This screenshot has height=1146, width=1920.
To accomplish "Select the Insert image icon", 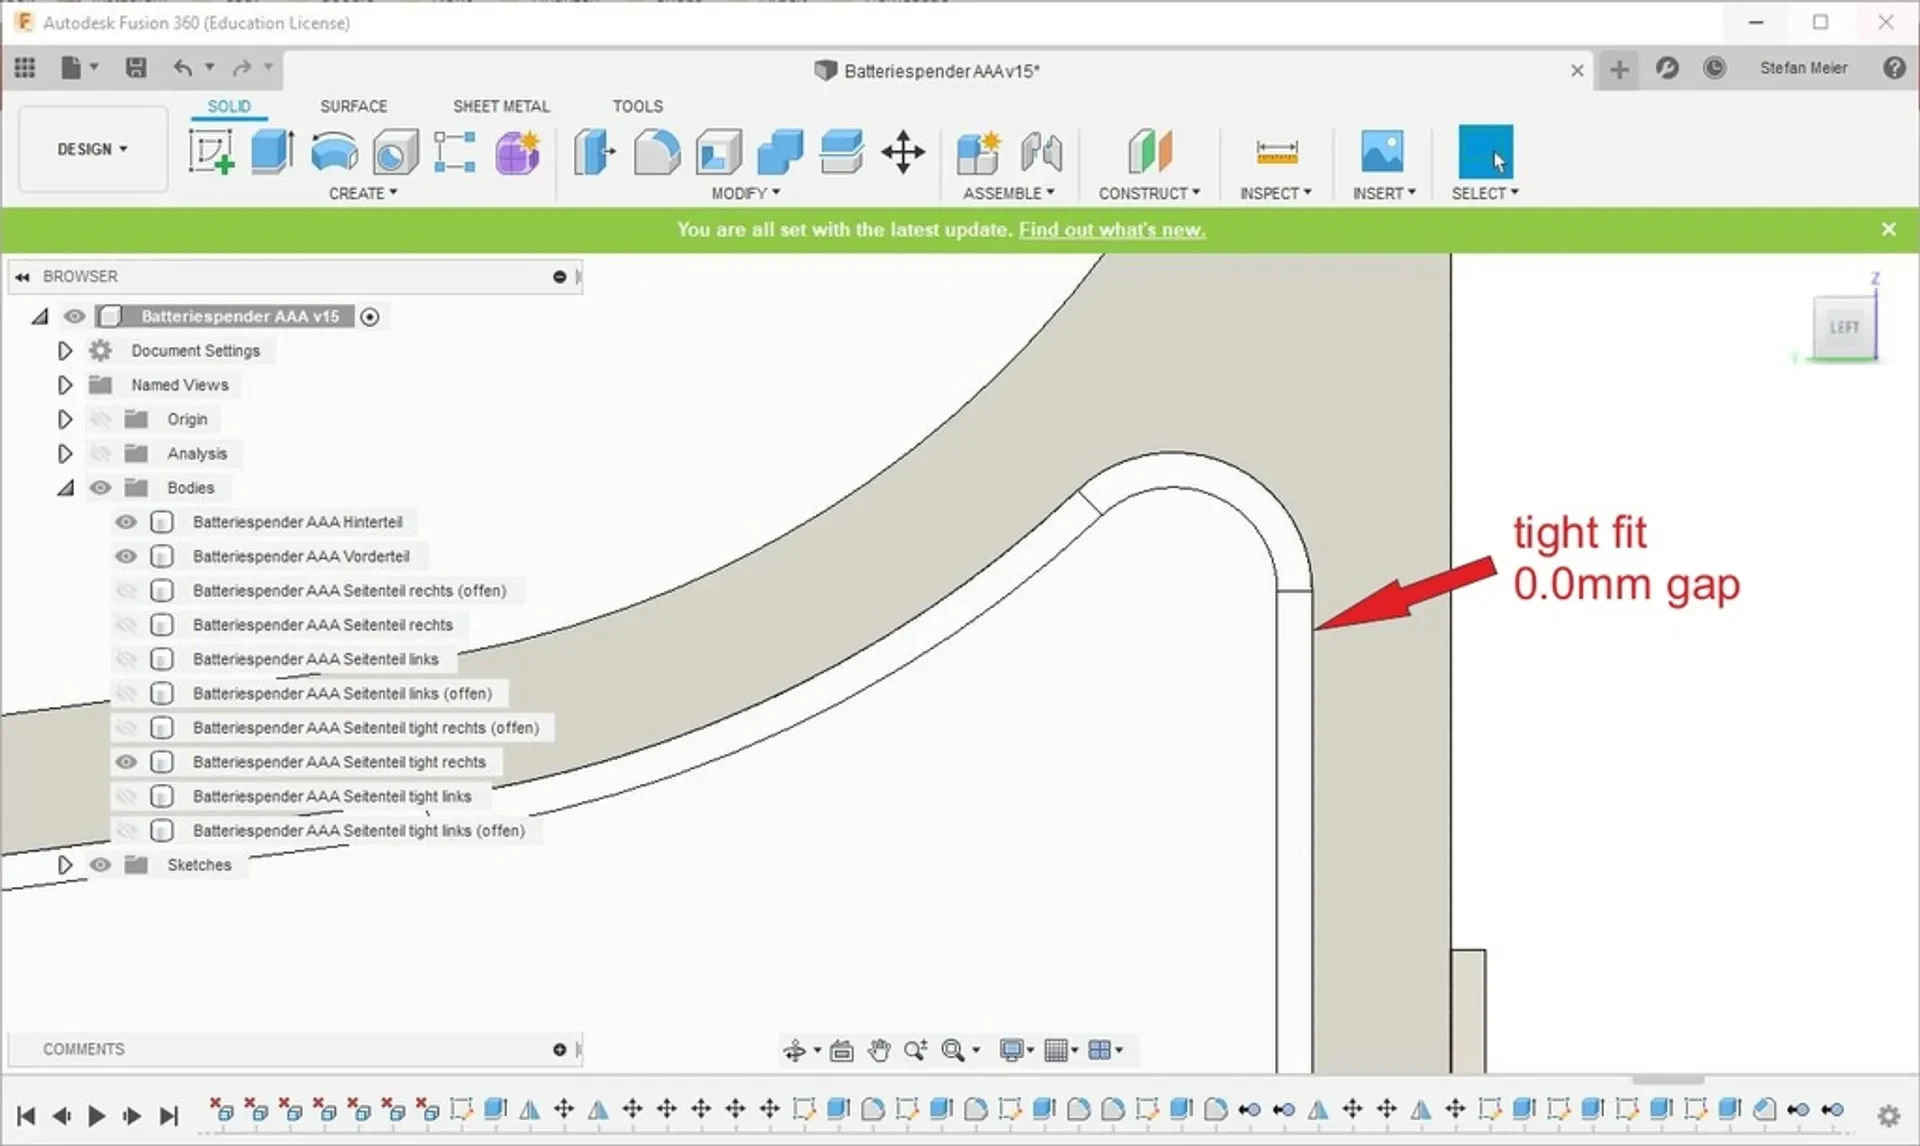I will [1383, 152].
